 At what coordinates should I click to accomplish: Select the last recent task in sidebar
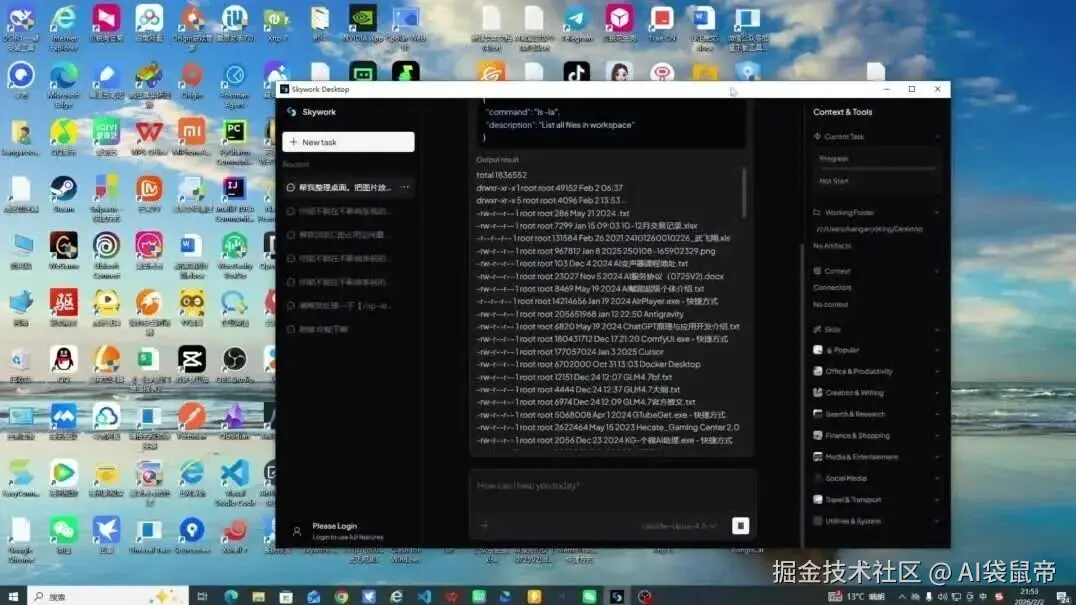click(x=348, y=329)
